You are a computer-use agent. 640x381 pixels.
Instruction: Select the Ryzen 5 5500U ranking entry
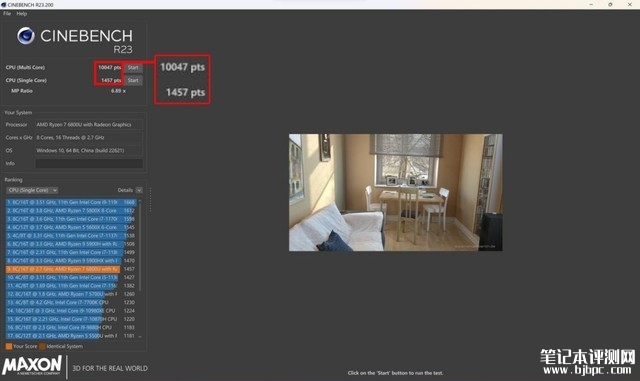click(70, 336)
